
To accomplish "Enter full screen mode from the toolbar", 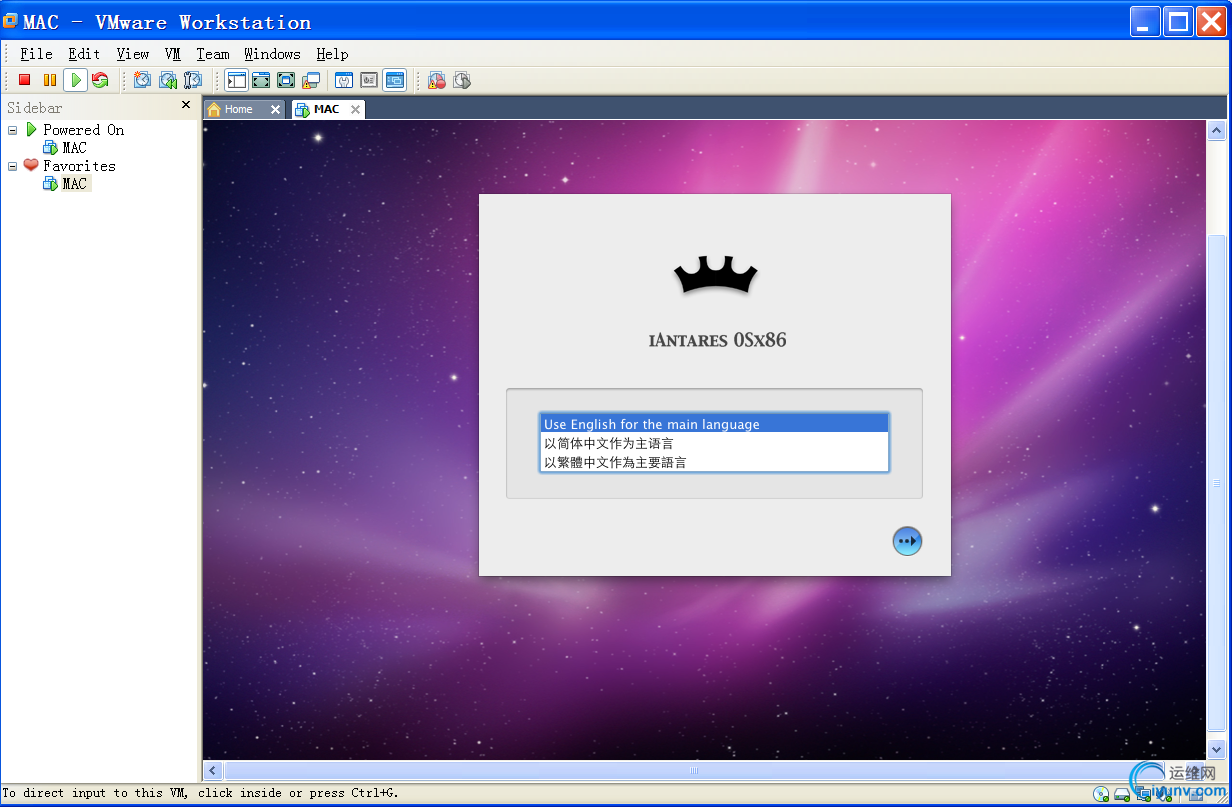I will click(x=286, y=80).
